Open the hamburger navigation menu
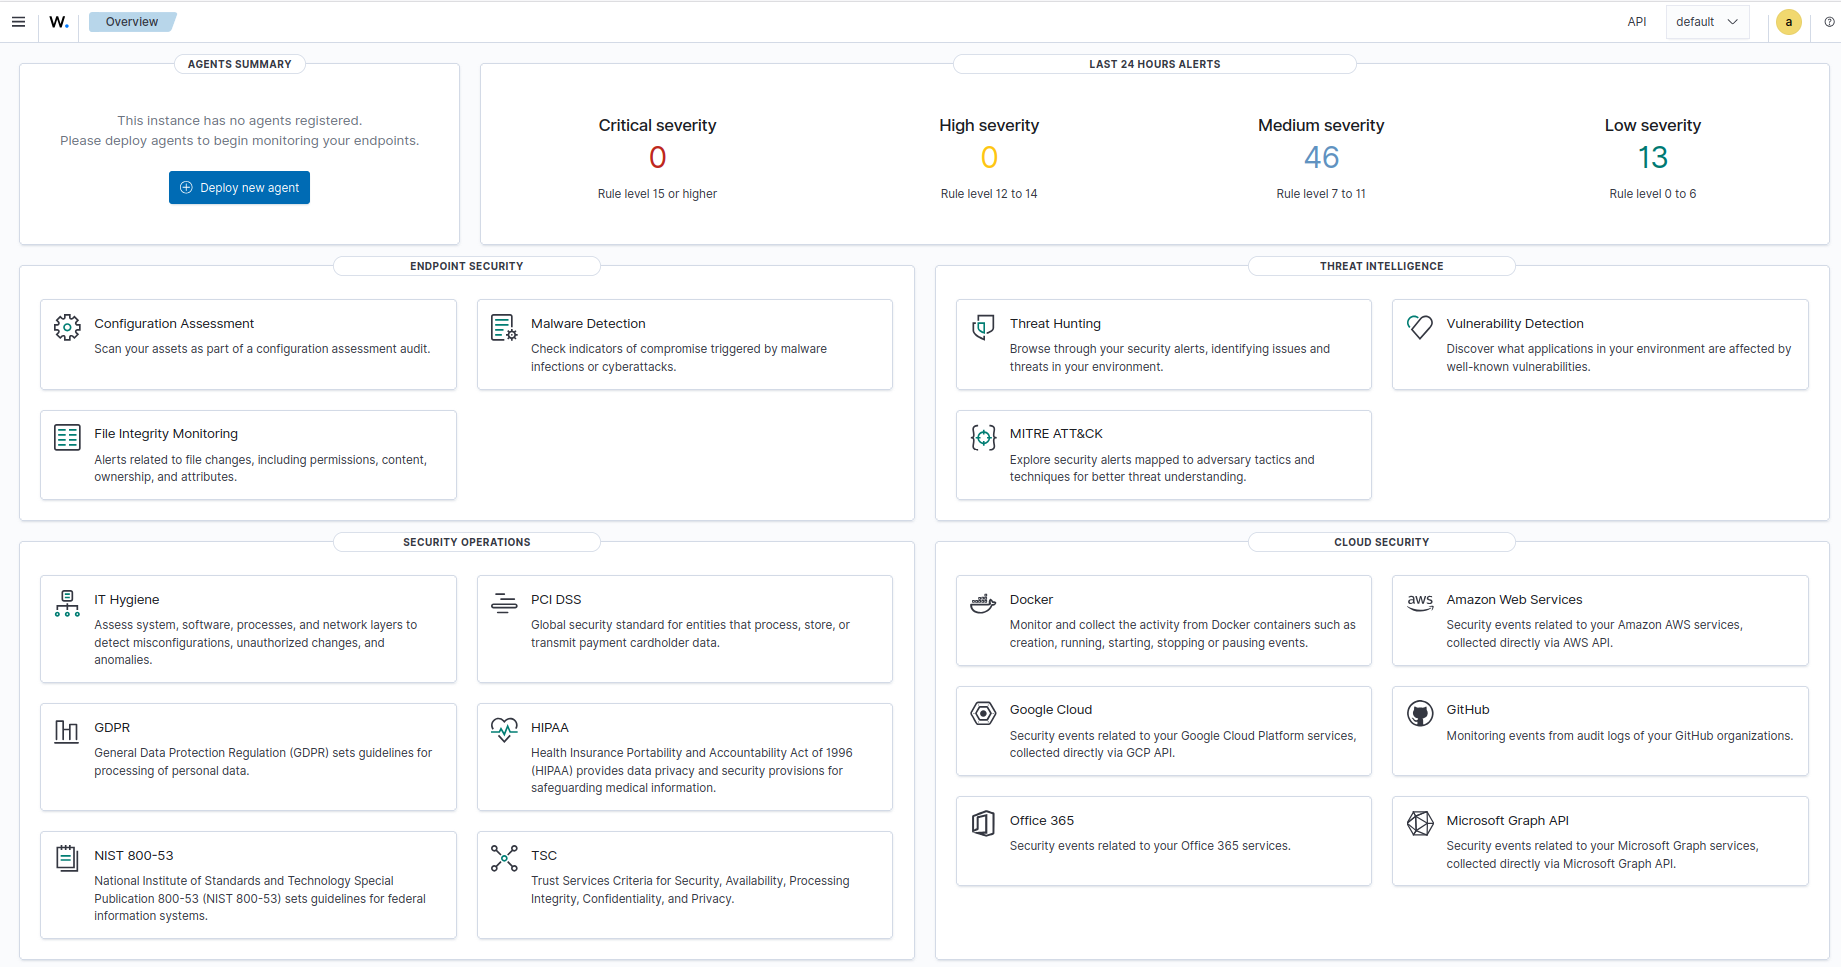Viewport: 1841px width, 967px height. tap(18, 22)
